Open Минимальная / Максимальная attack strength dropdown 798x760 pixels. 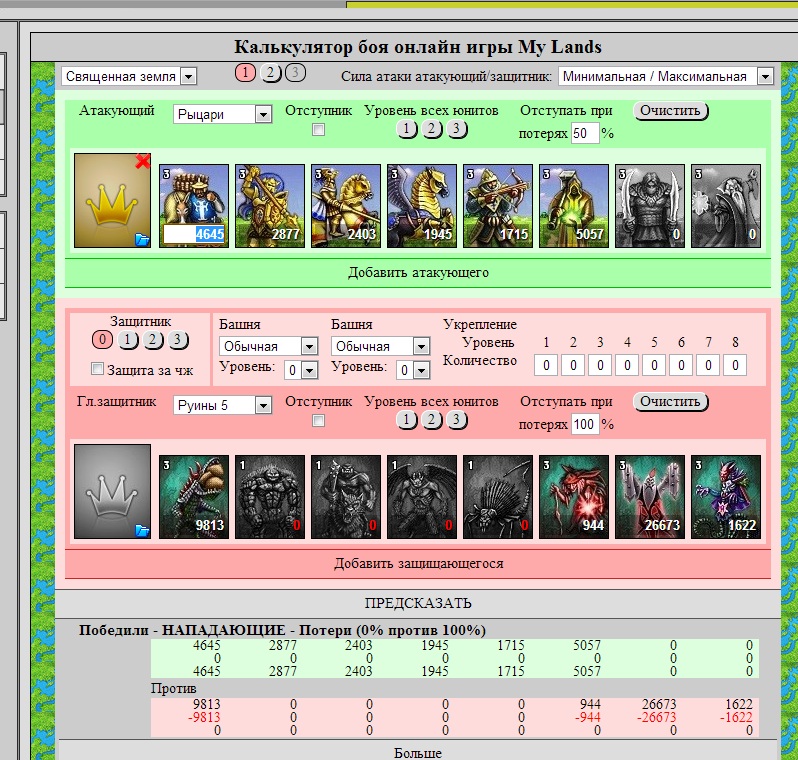tap(666, 76)
